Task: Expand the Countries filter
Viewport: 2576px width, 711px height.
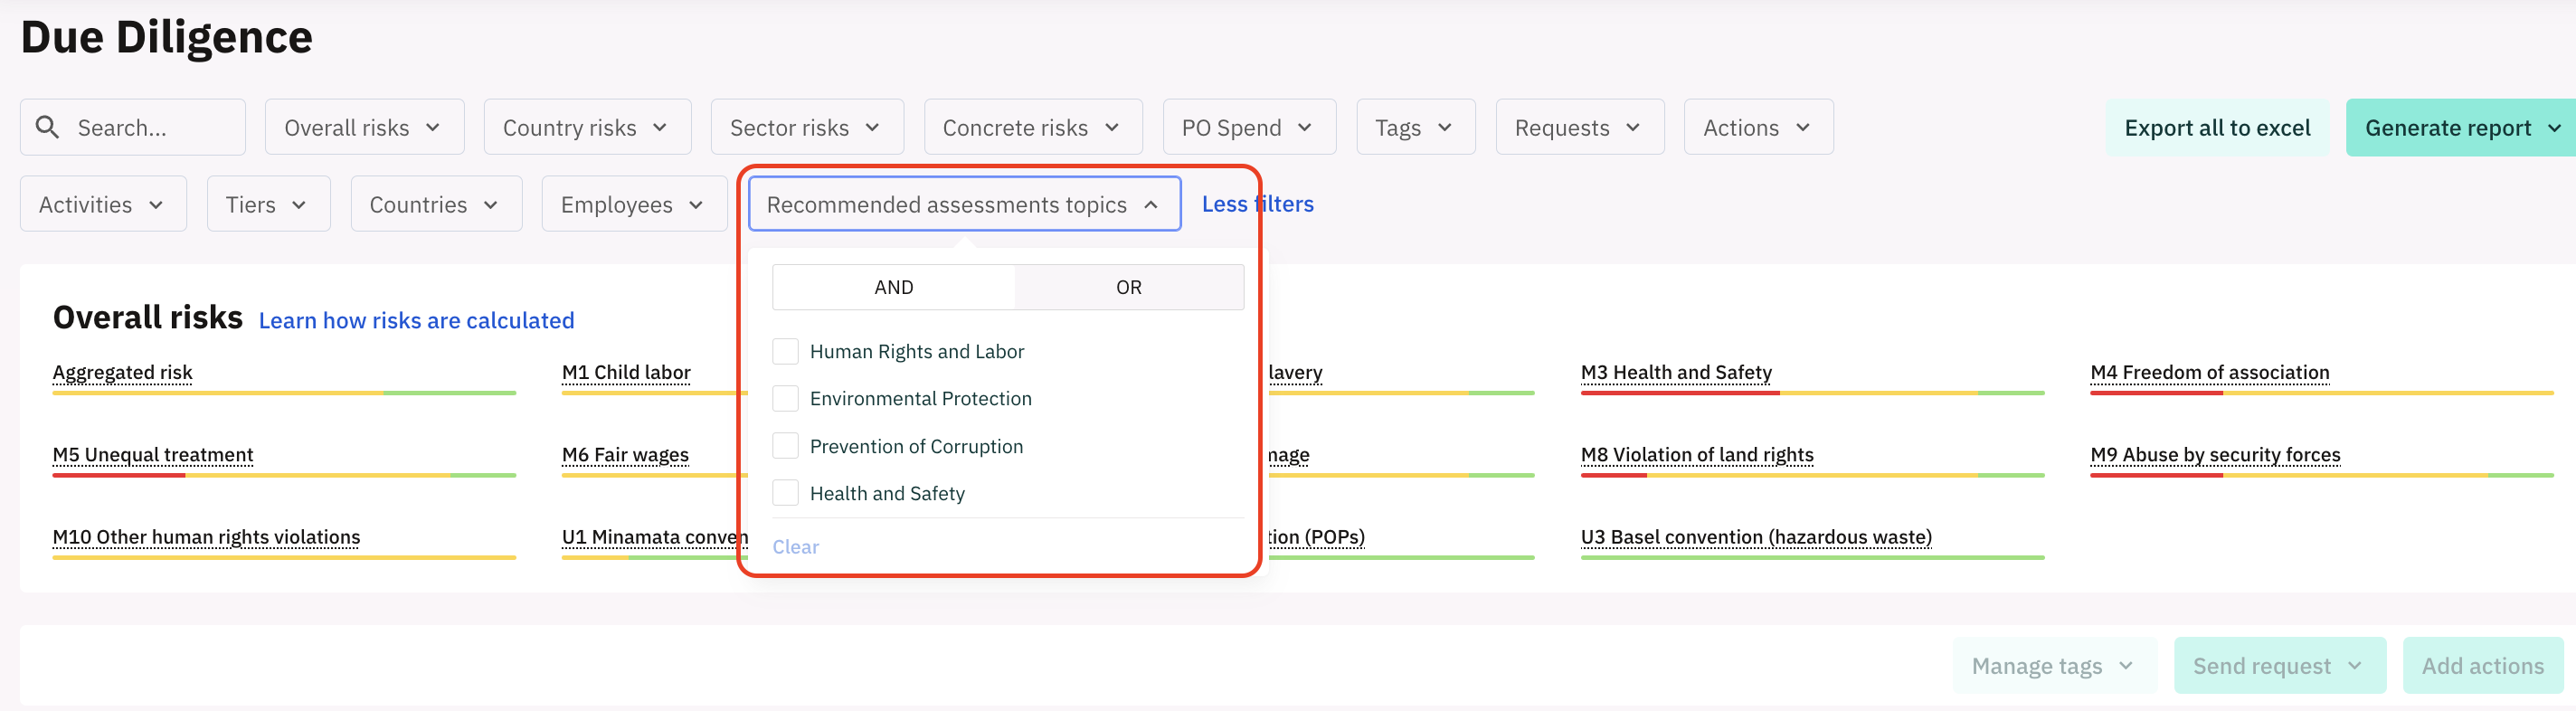Action: [436, 204]
